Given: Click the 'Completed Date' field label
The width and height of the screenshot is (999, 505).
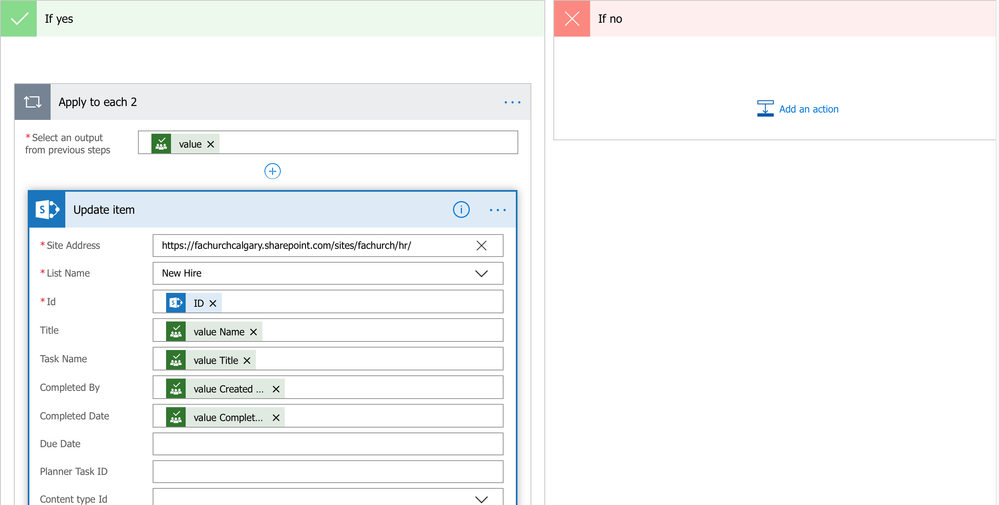Looking at the screenshot, I should pos(75,416).
